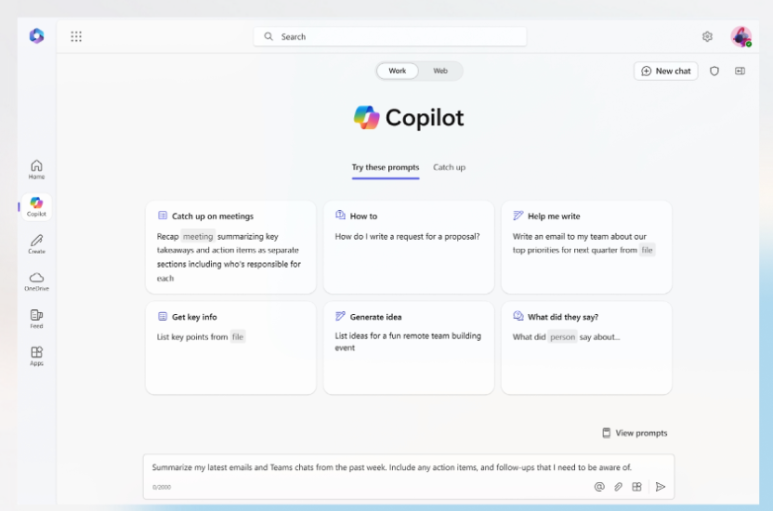Click the What did they say chat icon
The height and width of the screenshot is (511, 773).
click(x=518, y=316)
